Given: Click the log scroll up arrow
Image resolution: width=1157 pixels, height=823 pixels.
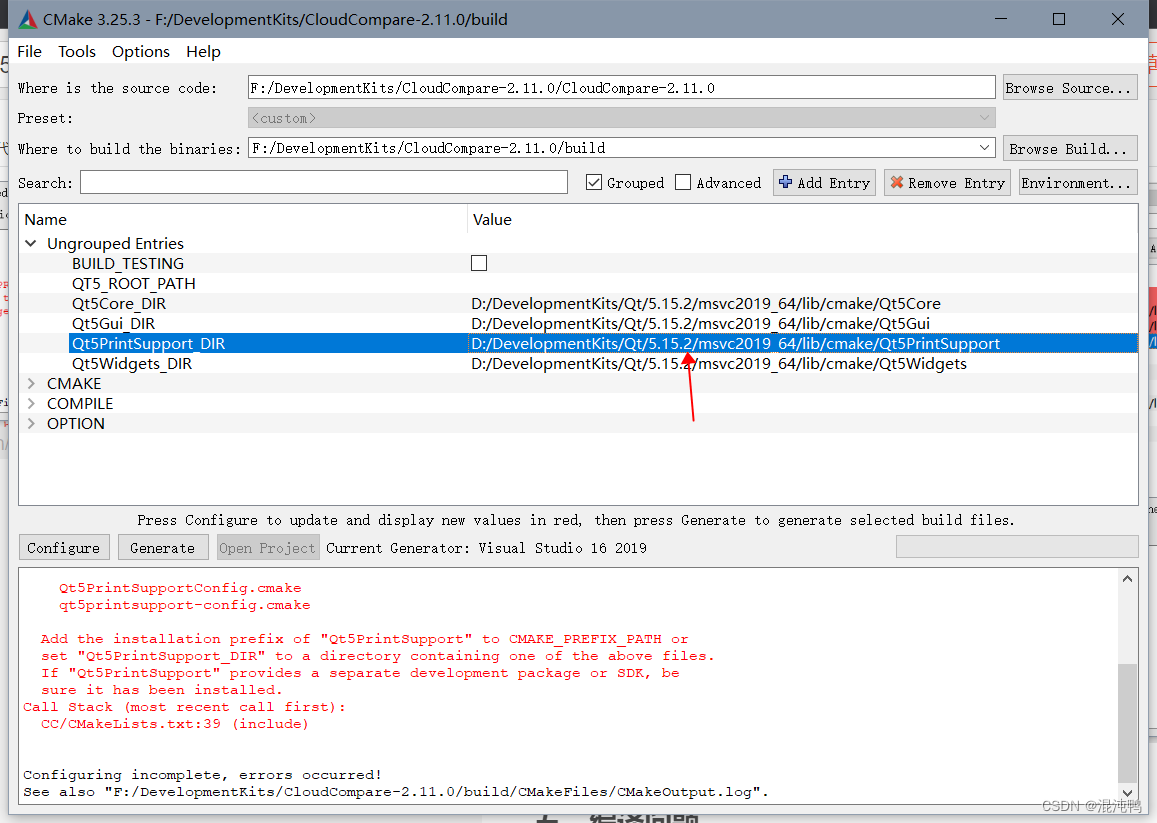Looking at the screenshot, I should (x=1127, y=579).
